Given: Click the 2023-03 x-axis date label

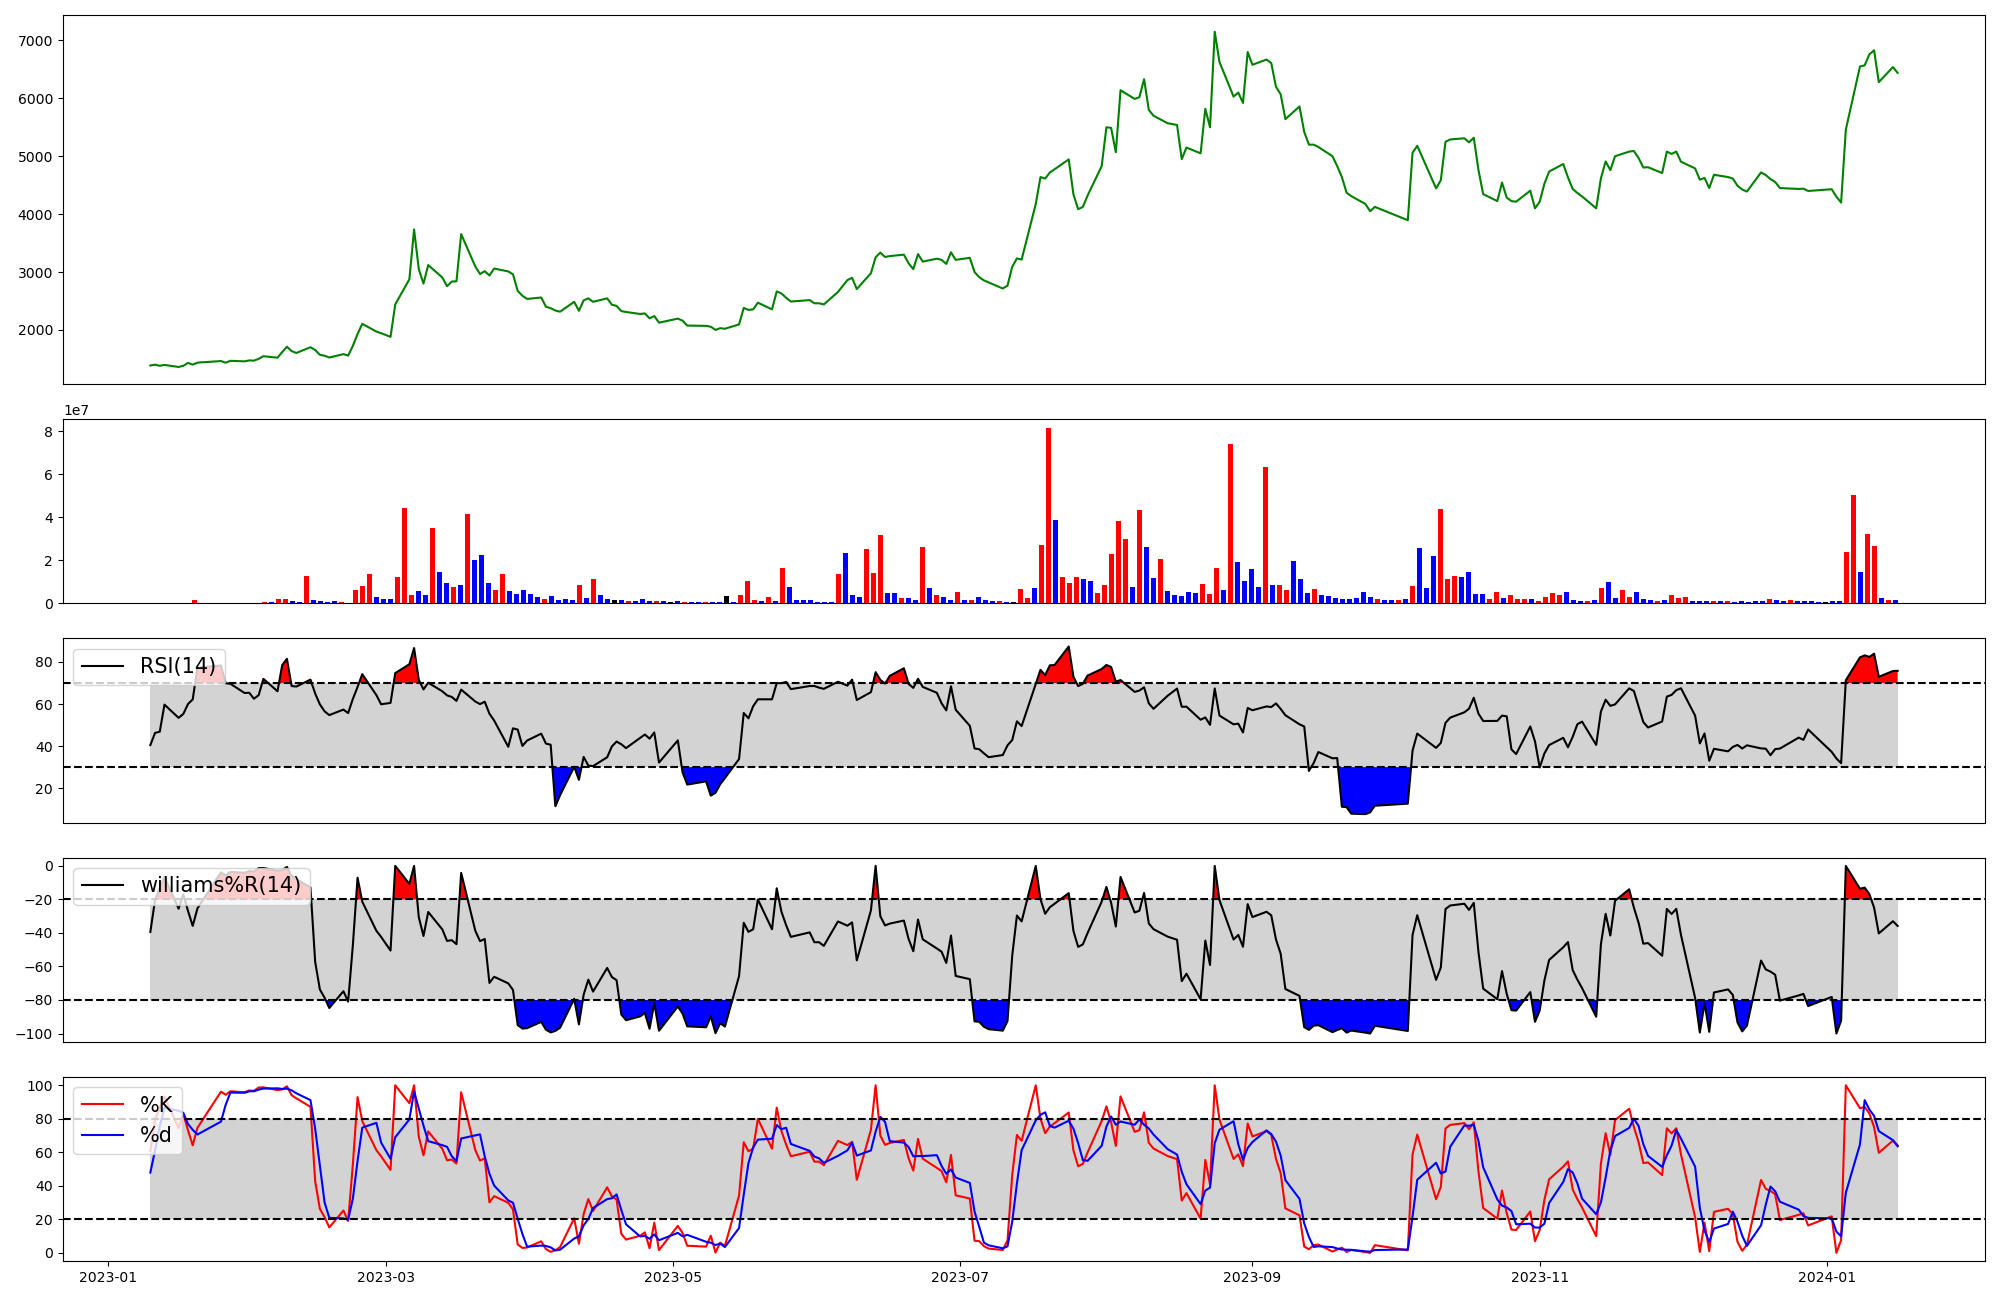Looking at the screenshot, I should [386, 1277].
